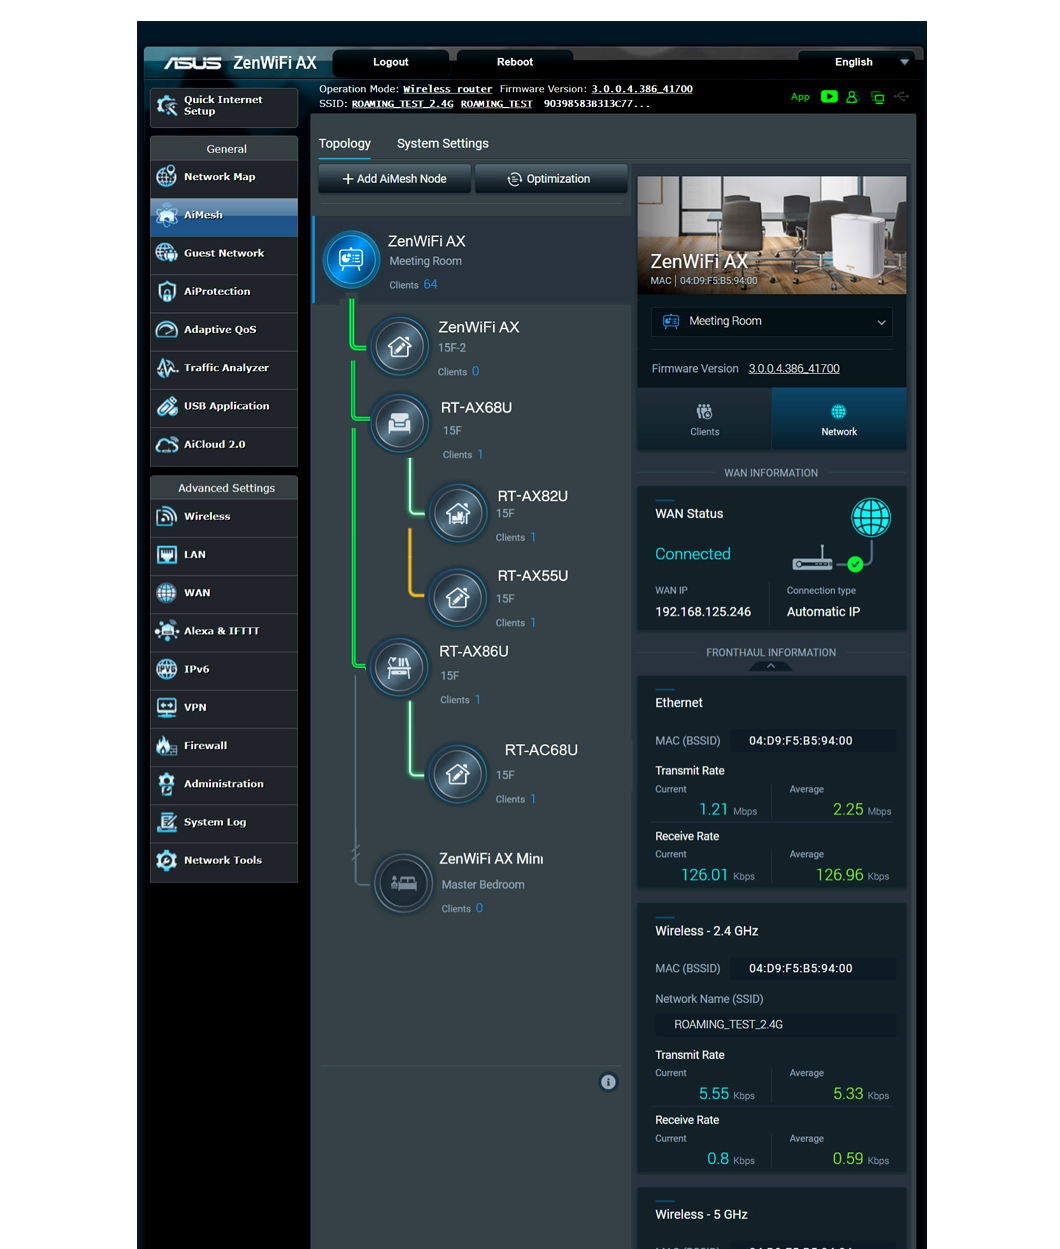Click the WAN Status globe icon
The width and height of the screenshot is (1060, 1249).
870,518
